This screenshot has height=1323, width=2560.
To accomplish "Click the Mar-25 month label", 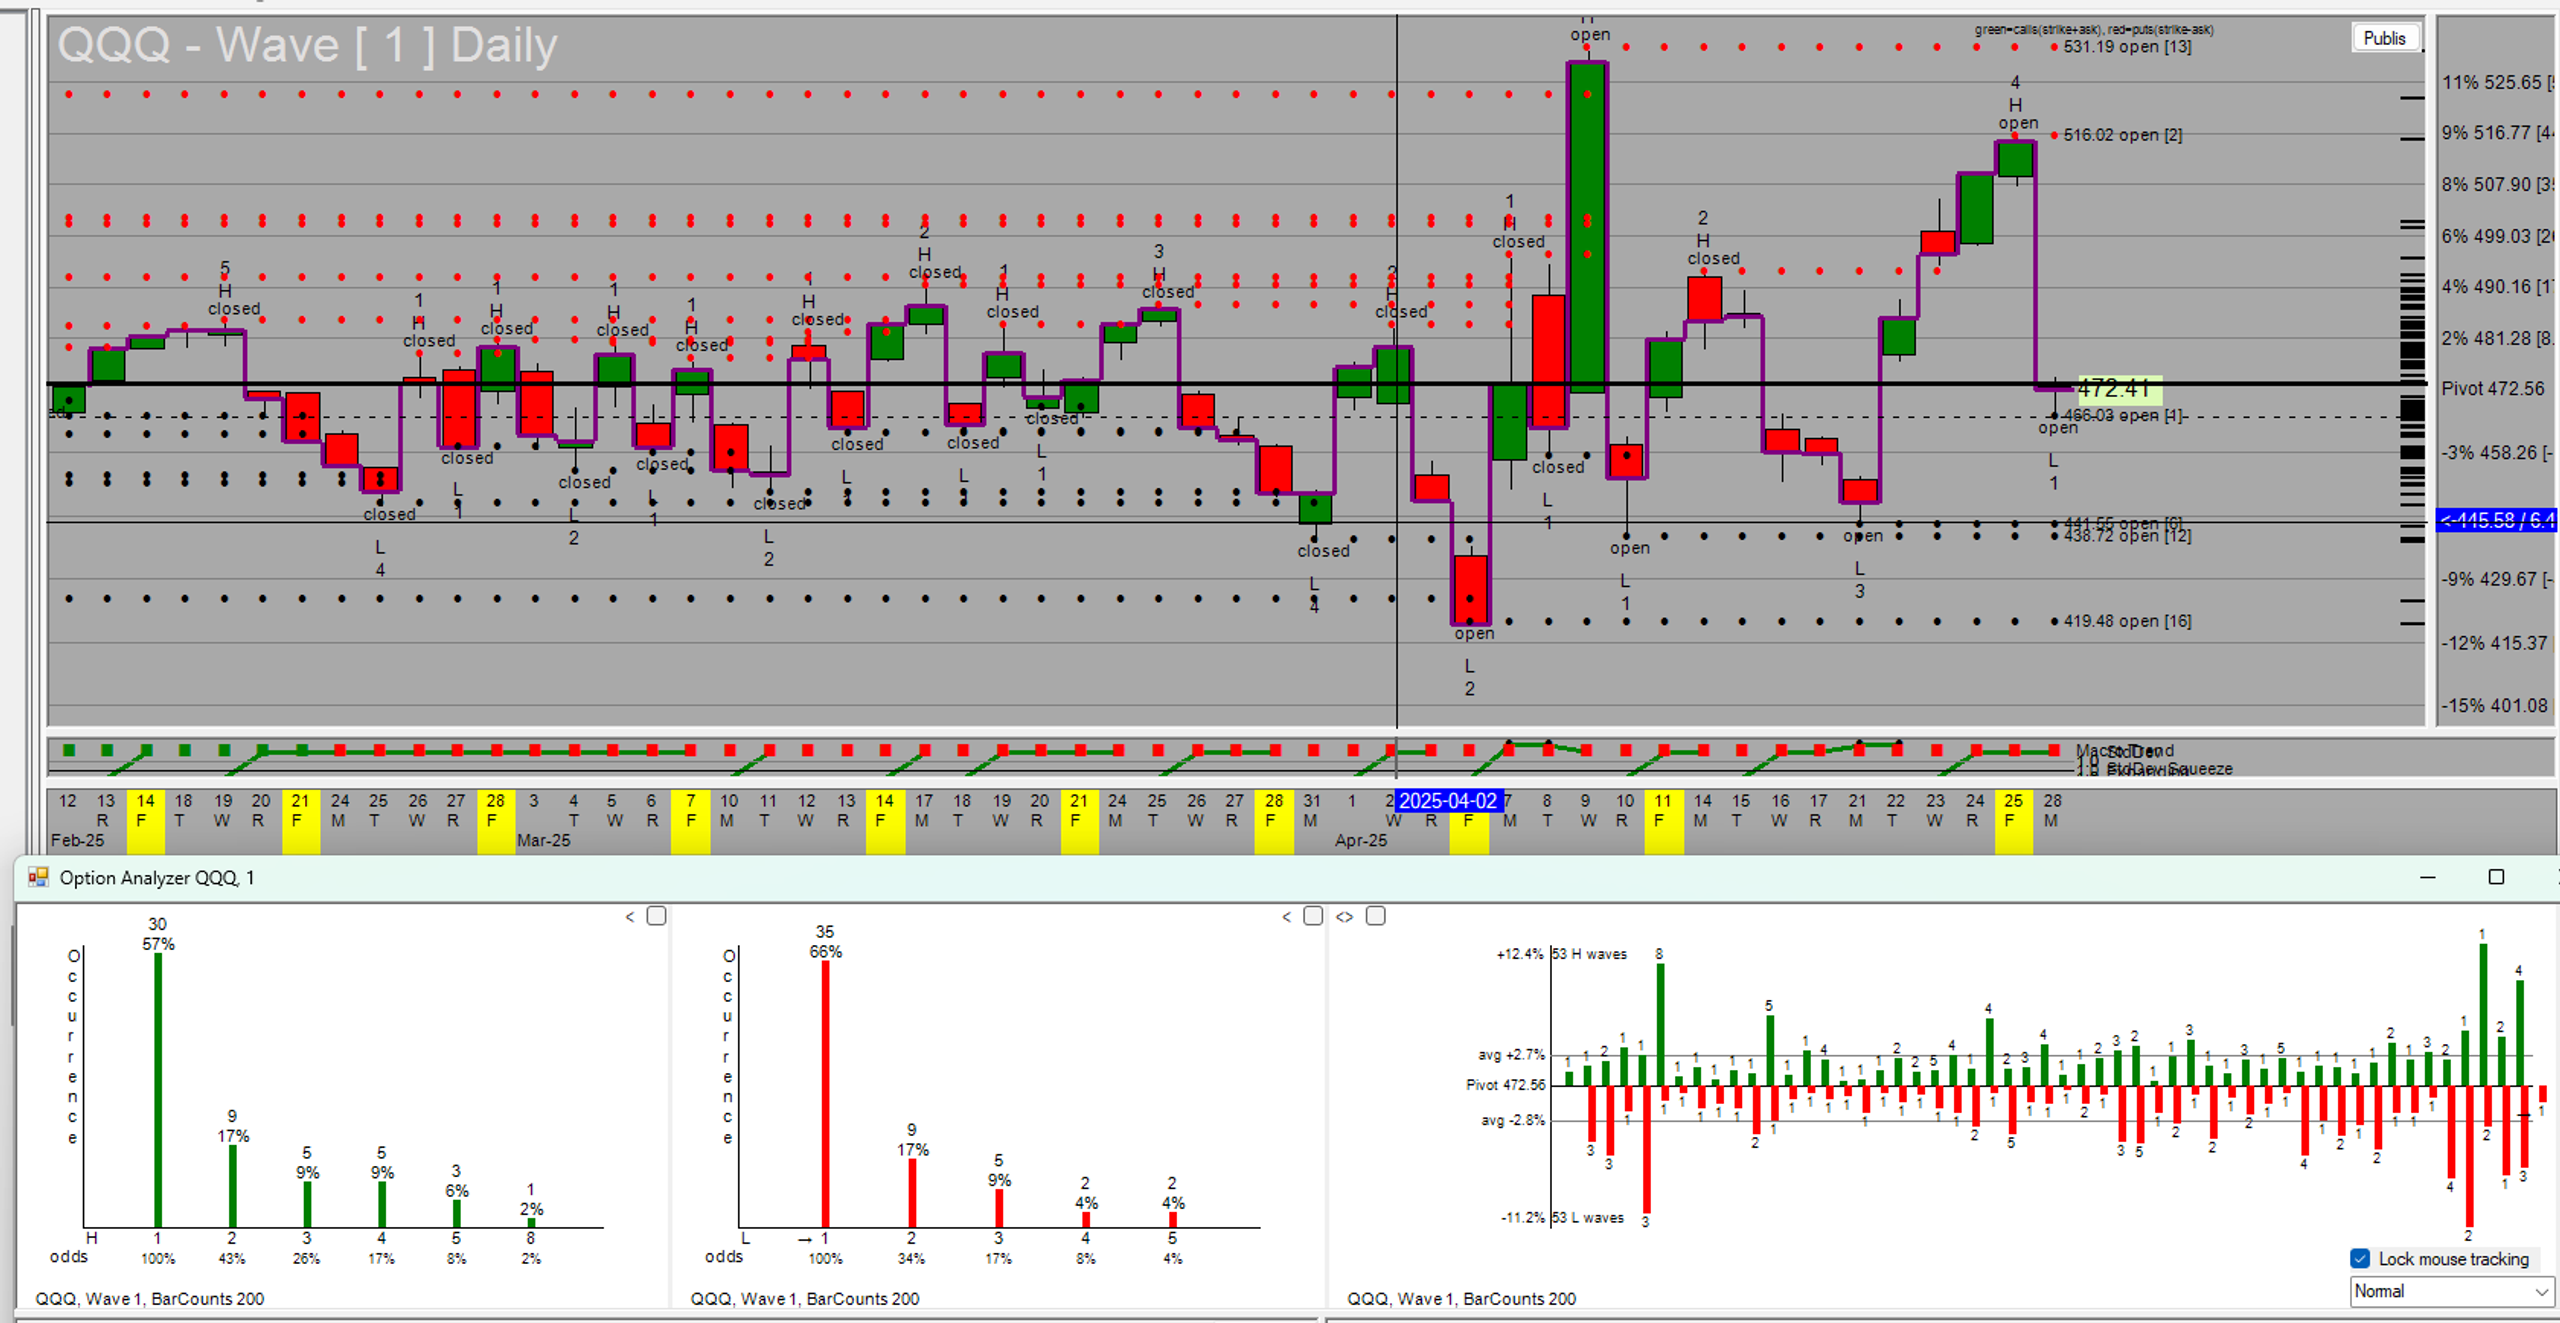I will click(x=544, y=840).
